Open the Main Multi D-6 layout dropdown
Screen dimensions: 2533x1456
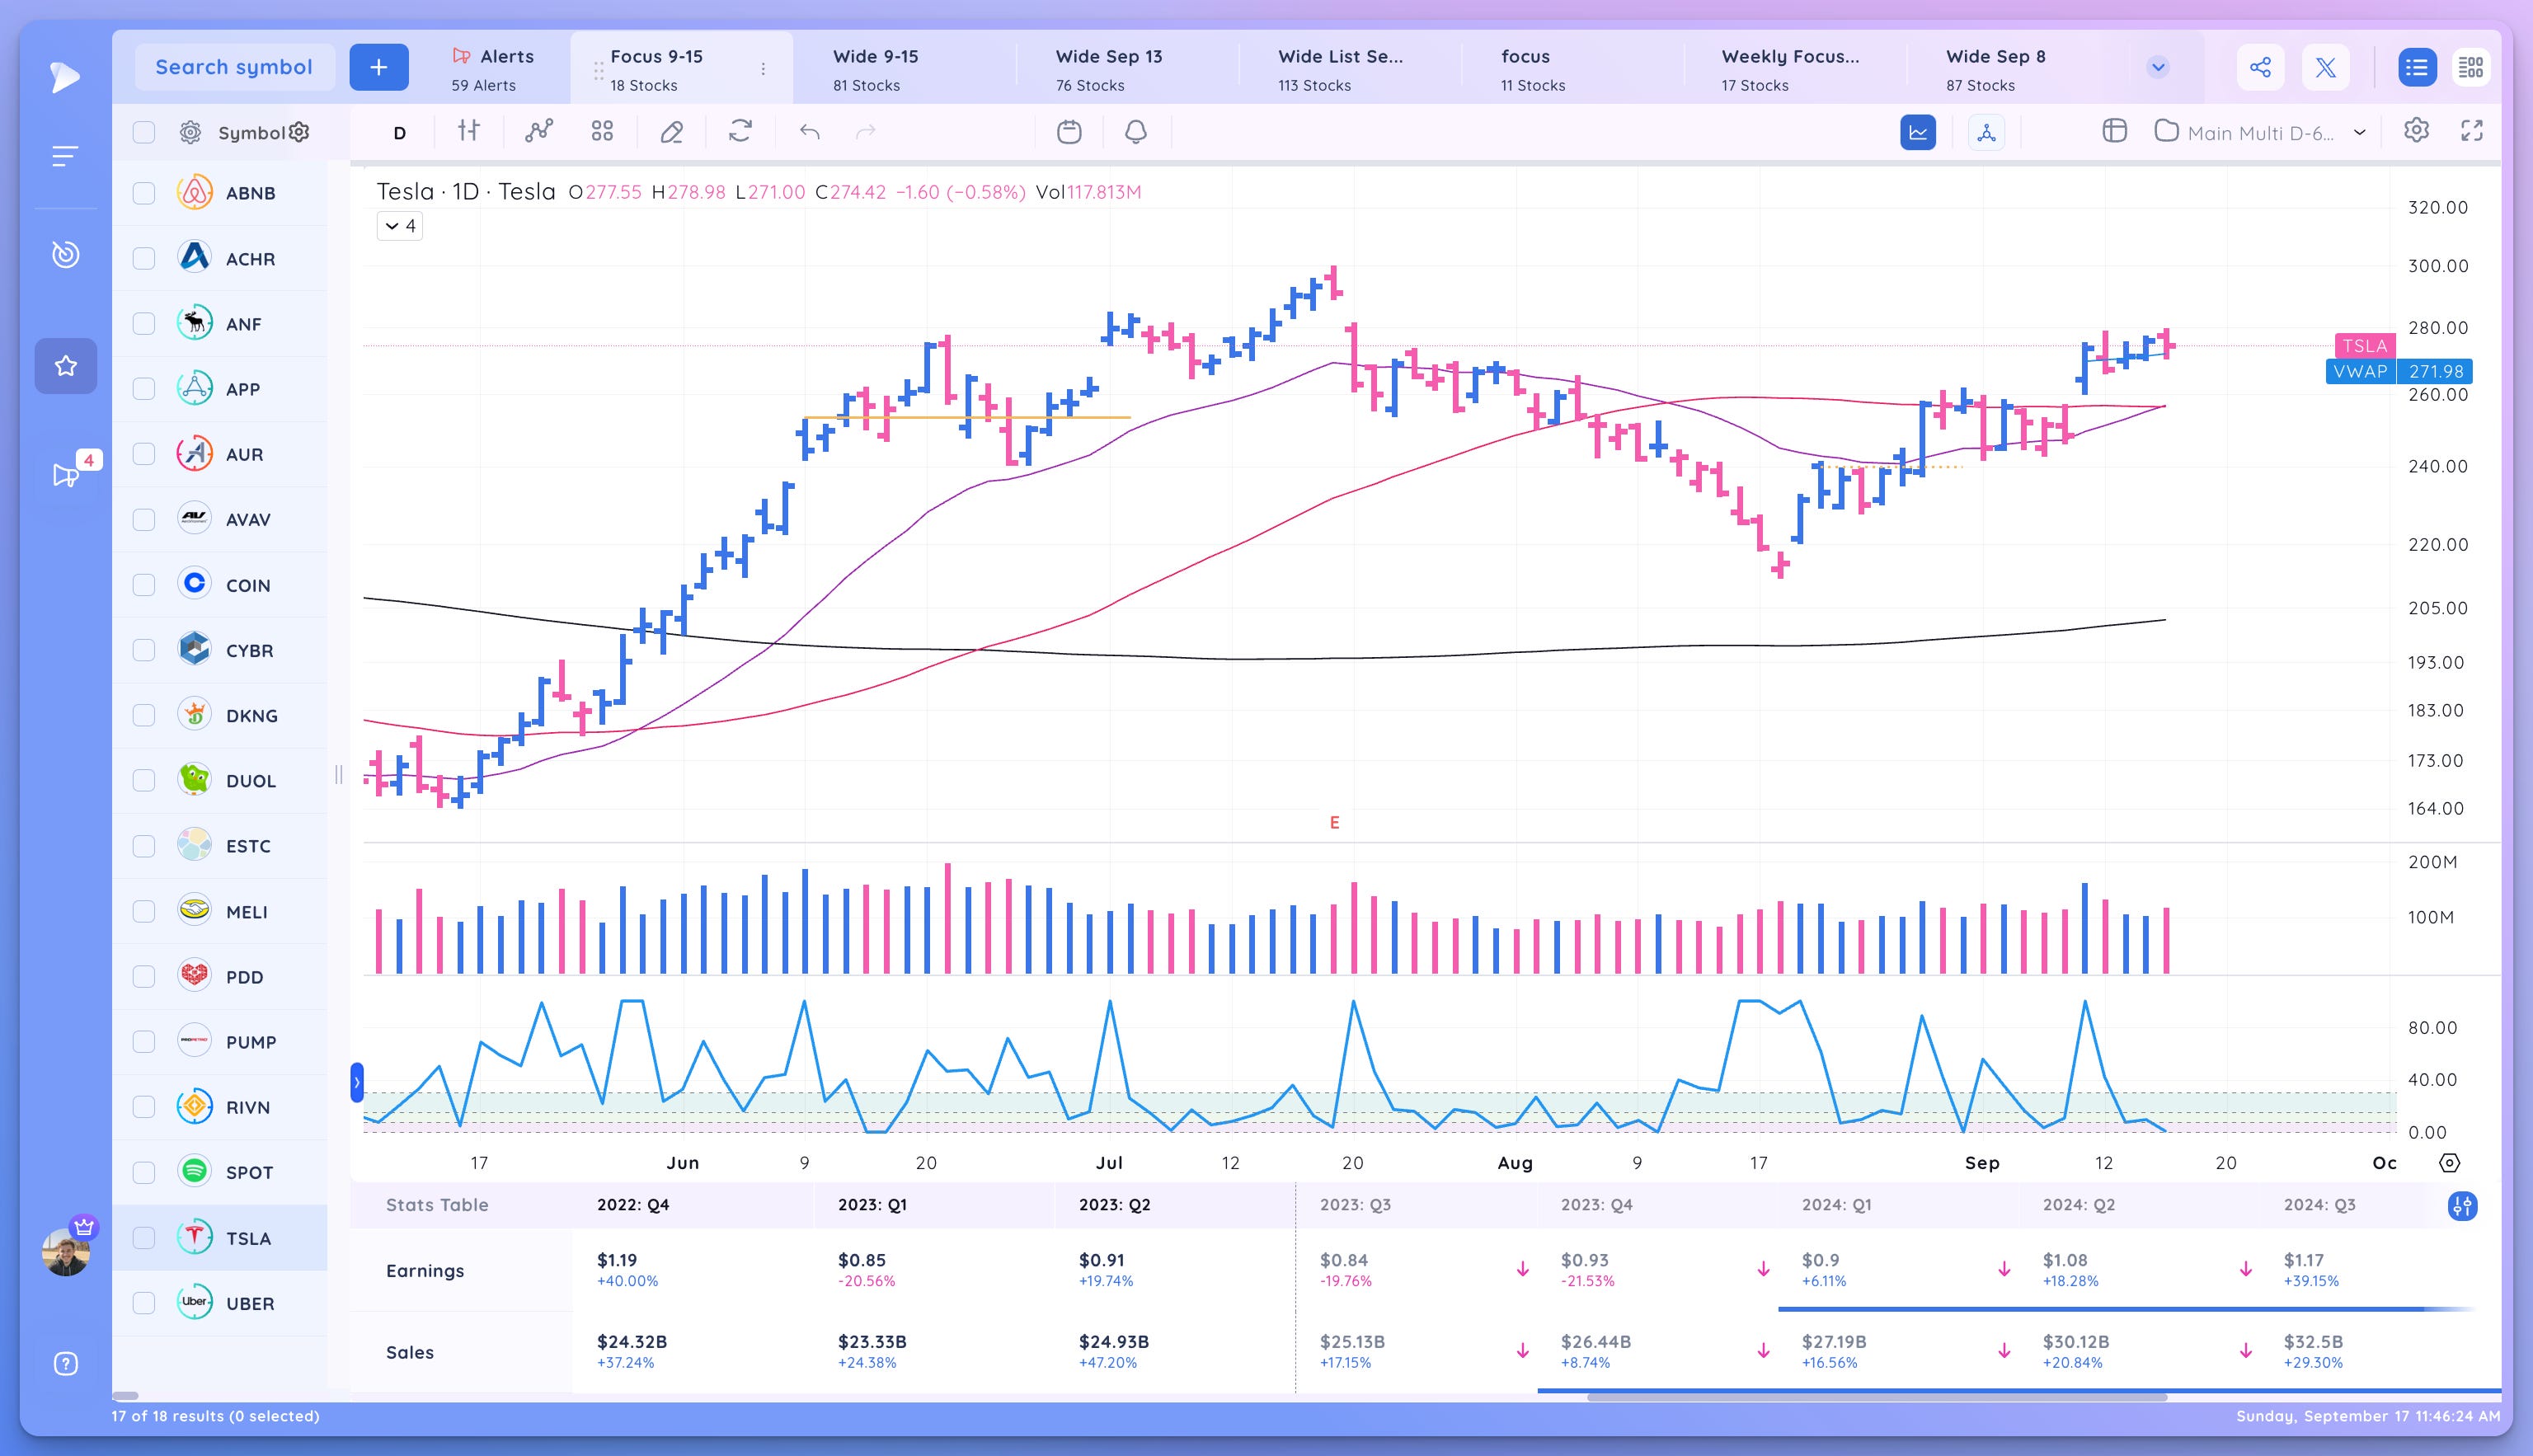(x=2262, y=132)
